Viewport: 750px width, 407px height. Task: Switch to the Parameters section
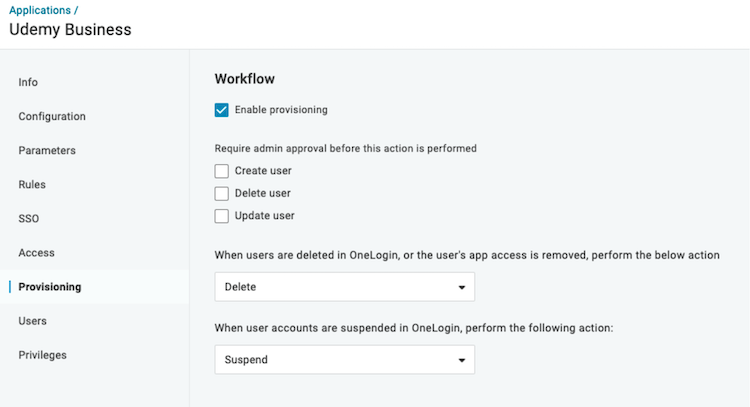point(47,150)
